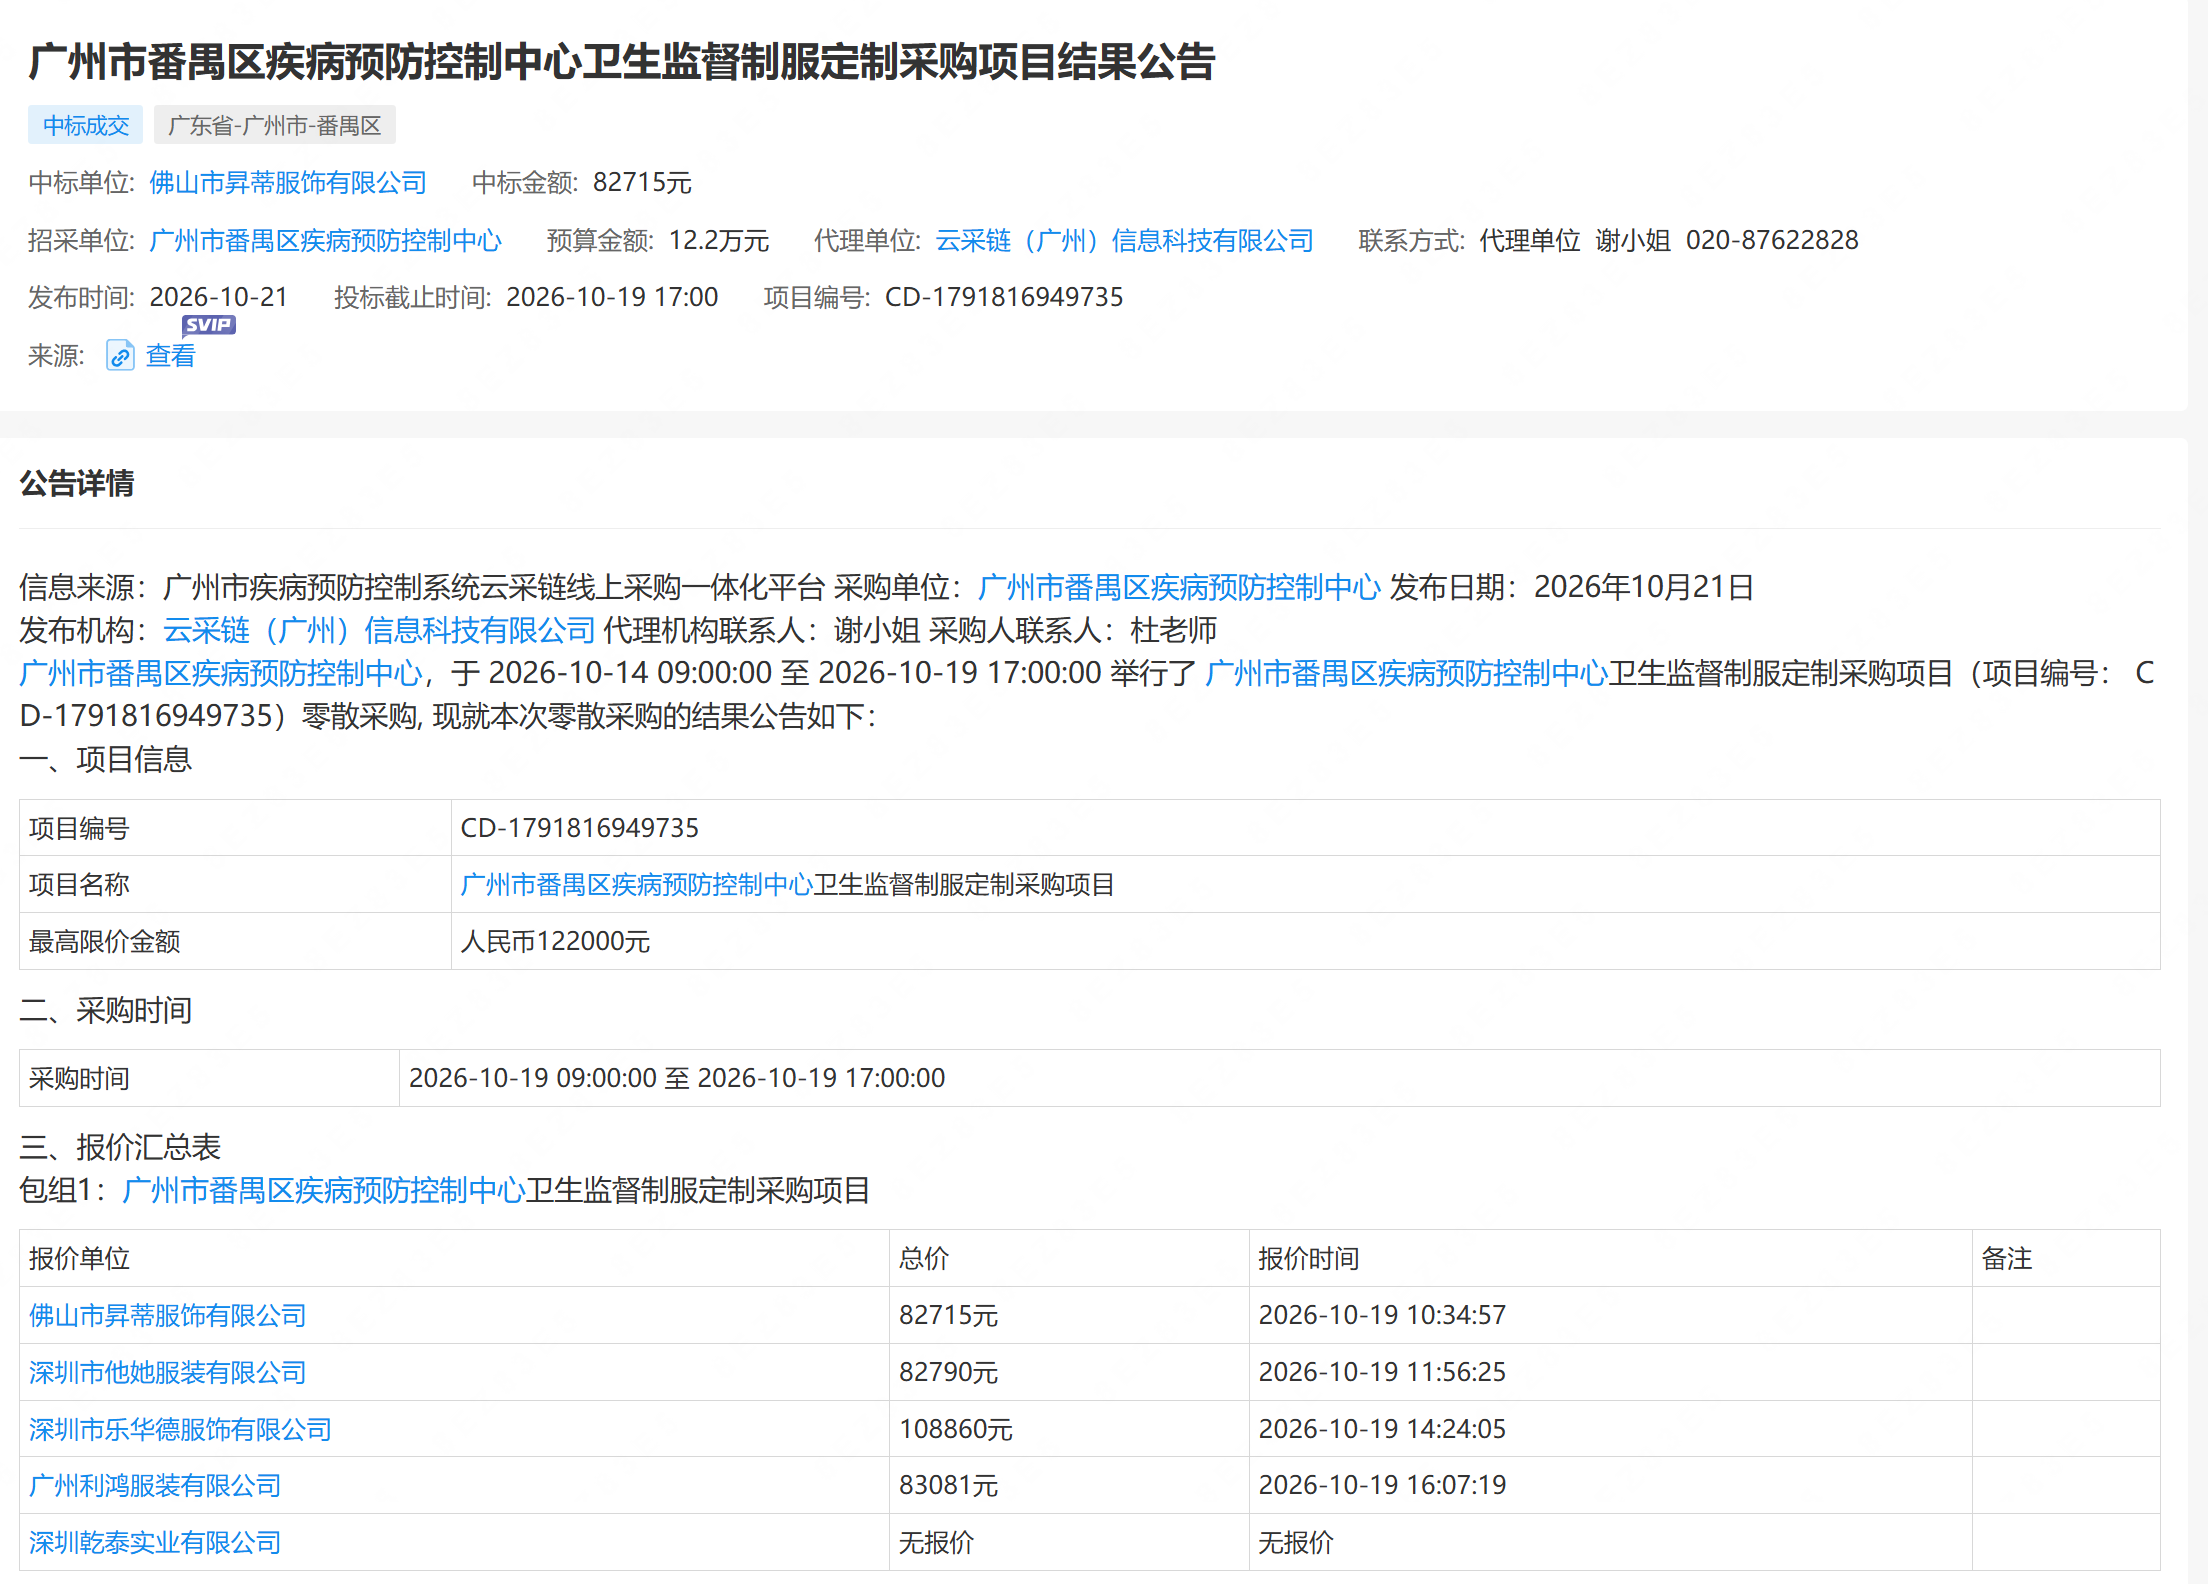Click the 公告详情 section heading
This screenshot has height=1584, width=2208.
coord(77,484)
